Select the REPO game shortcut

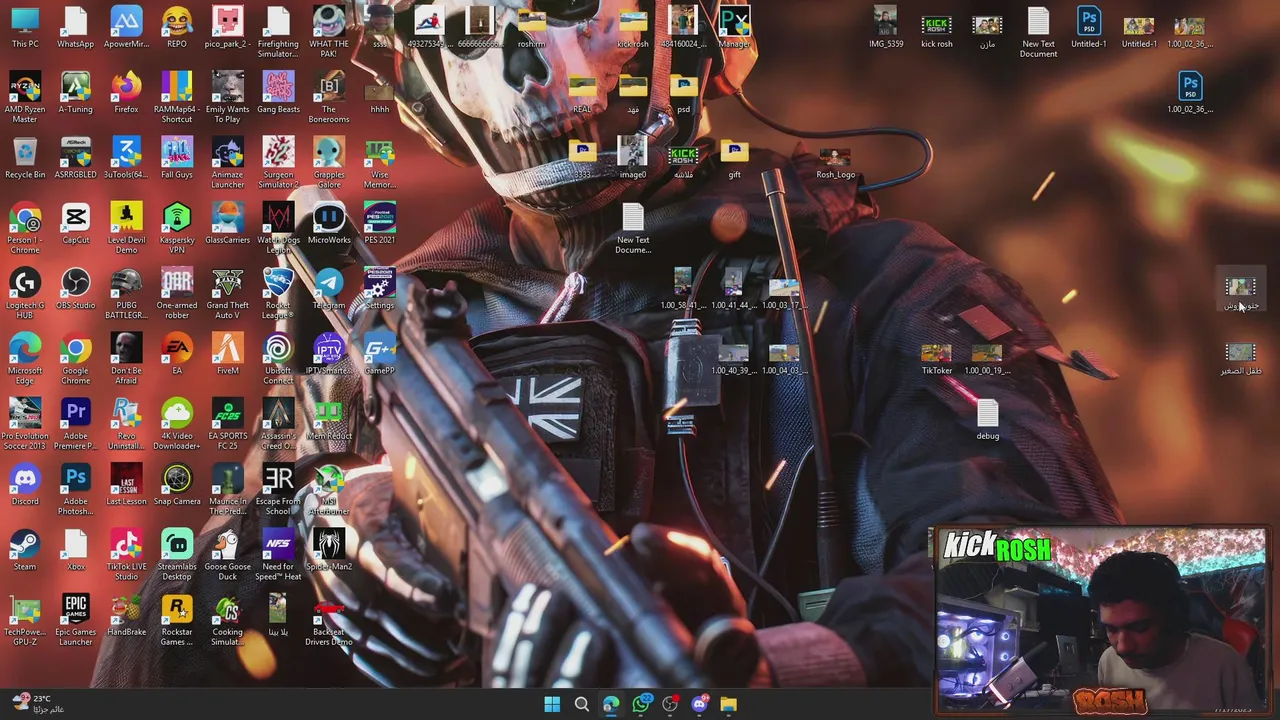177,28
